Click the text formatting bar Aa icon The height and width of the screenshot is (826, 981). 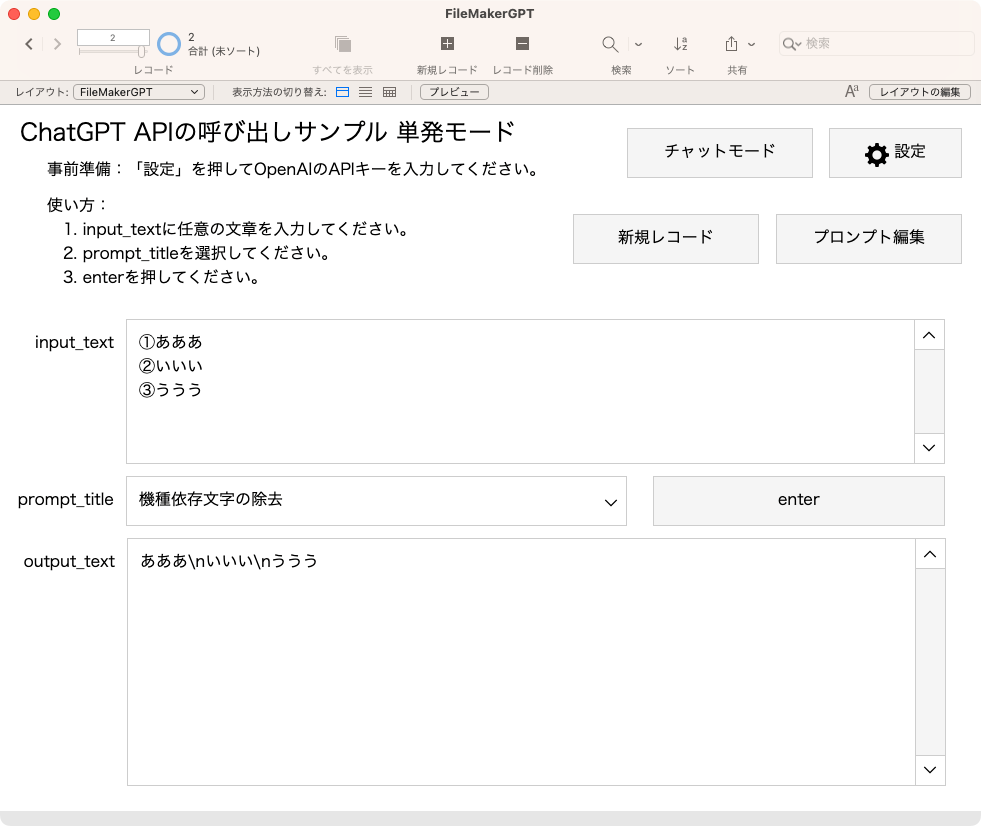pos(851,91)
